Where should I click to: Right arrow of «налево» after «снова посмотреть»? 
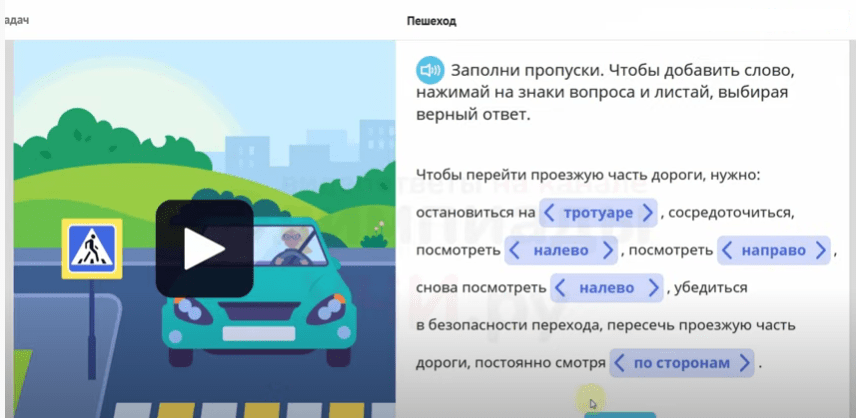654,288
